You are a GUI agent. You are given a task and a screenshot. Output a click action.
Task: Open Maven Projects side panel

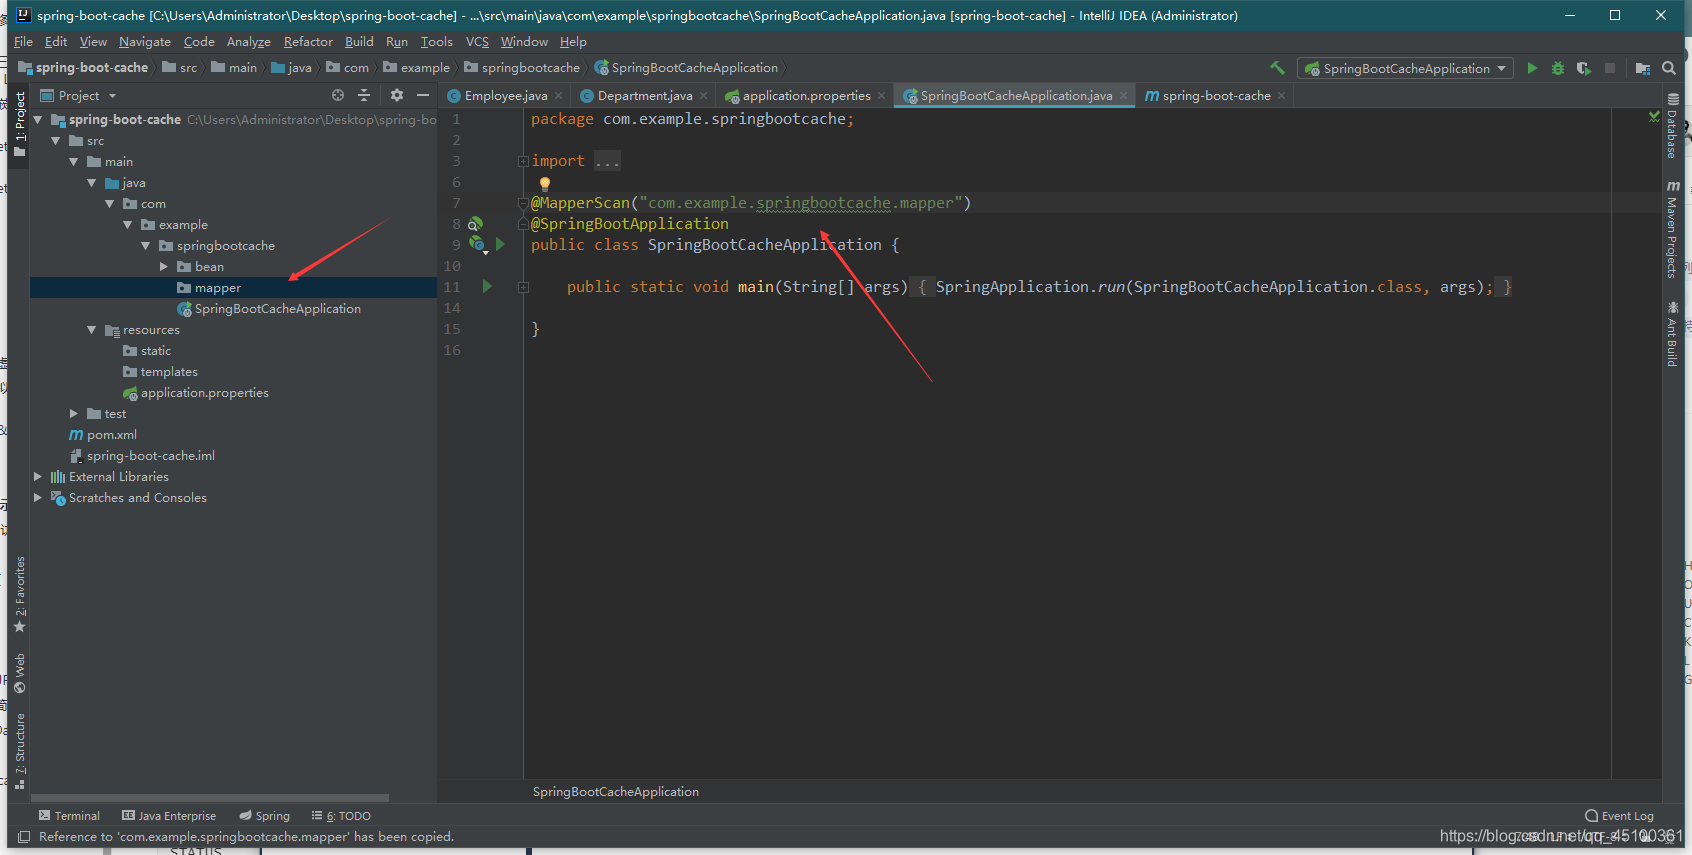[x=1672, y=229]
